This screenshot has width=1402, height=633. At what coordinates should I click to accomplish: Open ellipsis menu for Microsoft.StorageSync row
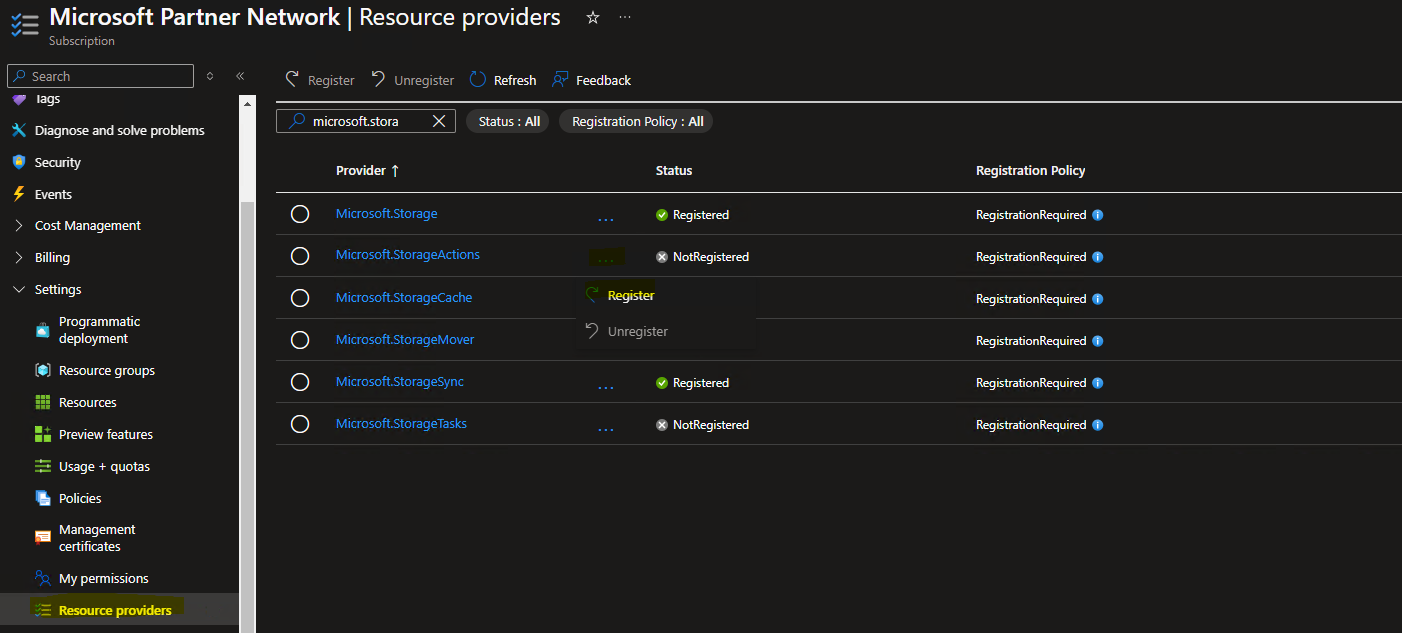(x=606, y=385)
